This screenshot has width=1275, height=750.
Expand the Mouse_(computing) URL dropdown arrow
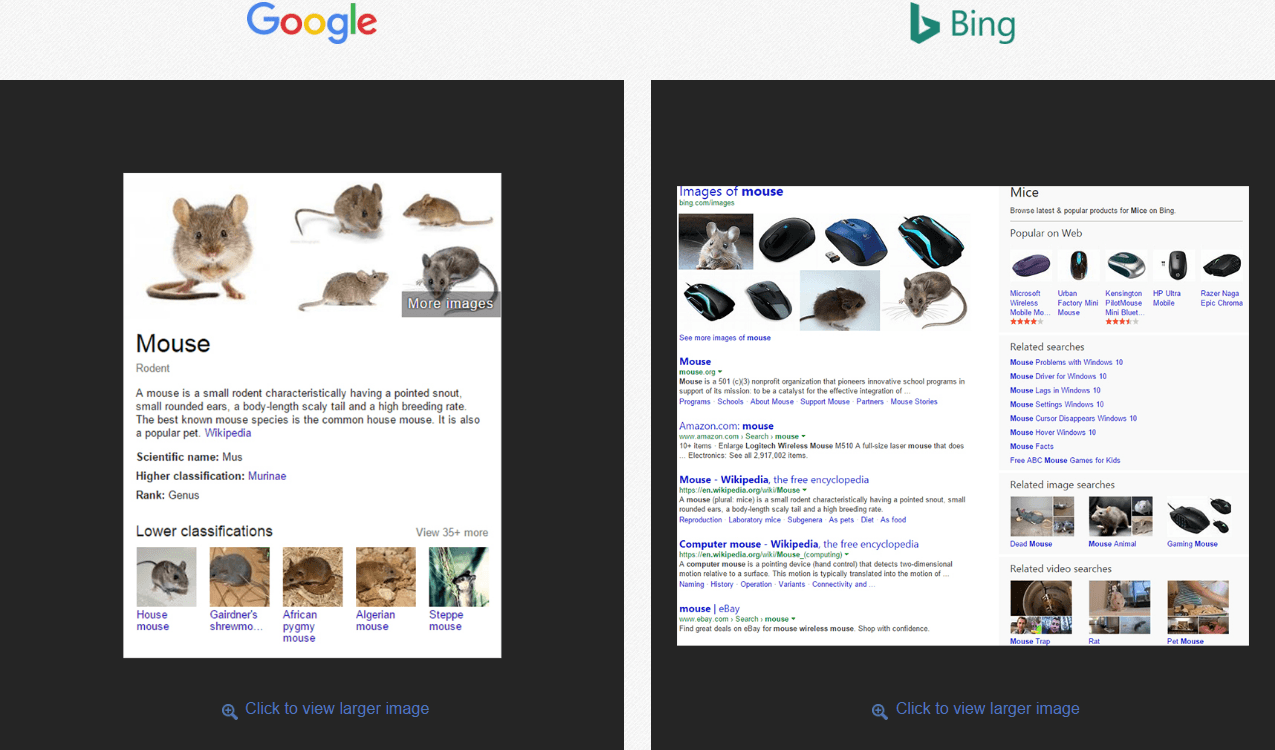click(846, 554)
